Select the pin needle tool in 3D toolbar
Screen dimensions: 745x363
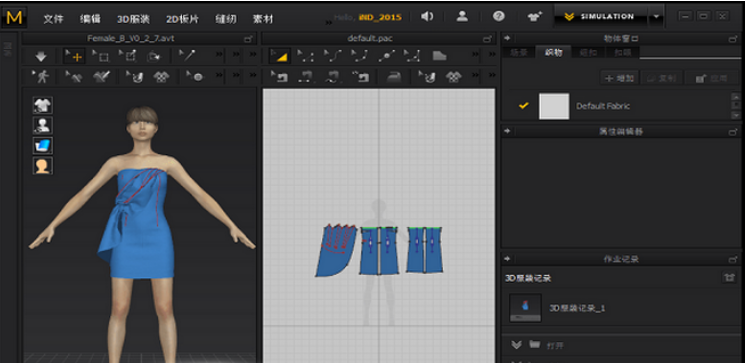pos(187,56)
